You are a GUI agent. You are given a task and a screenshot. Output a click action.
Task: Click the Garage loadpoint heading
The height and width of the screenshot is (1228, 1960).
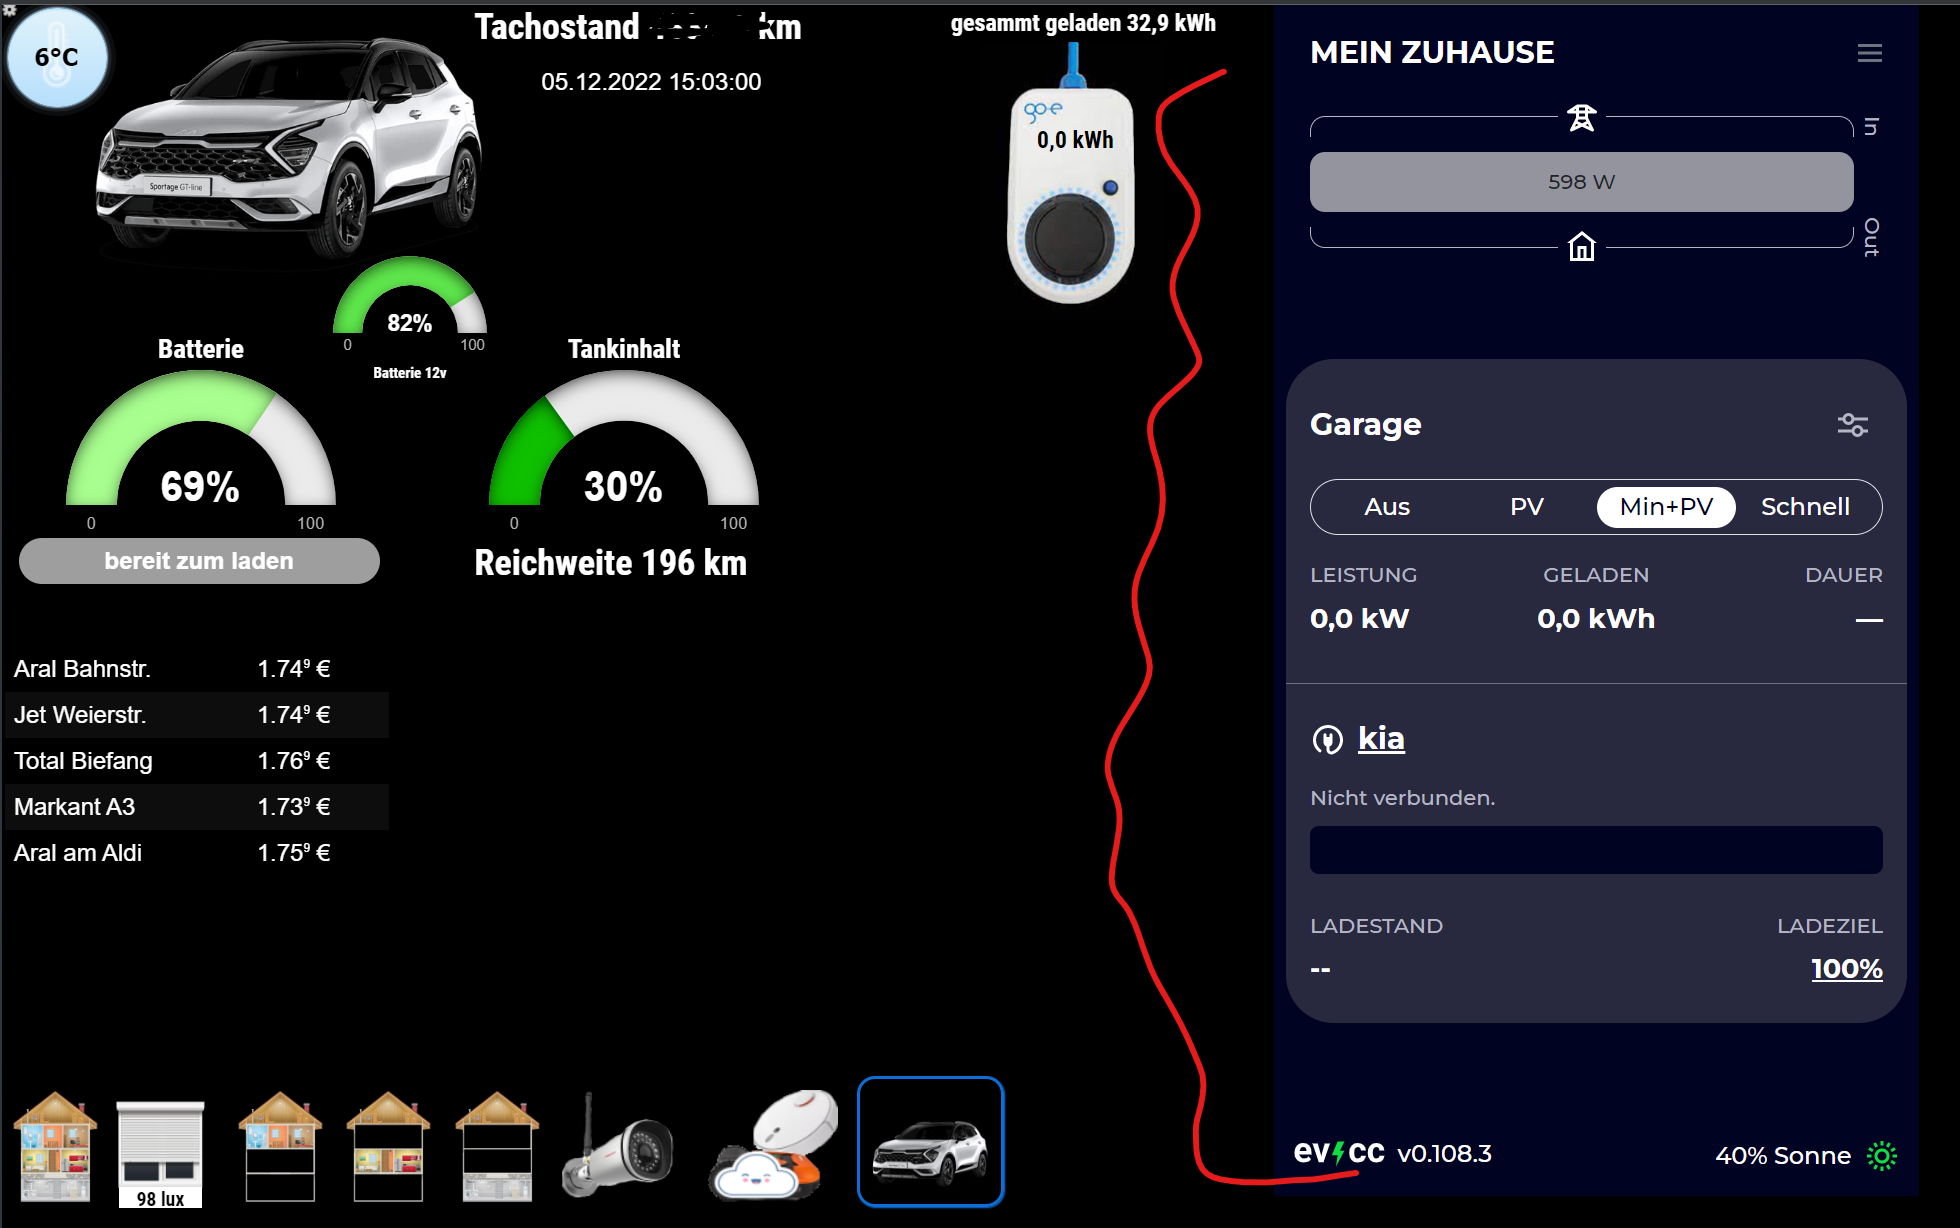[x=1365, y=424]
